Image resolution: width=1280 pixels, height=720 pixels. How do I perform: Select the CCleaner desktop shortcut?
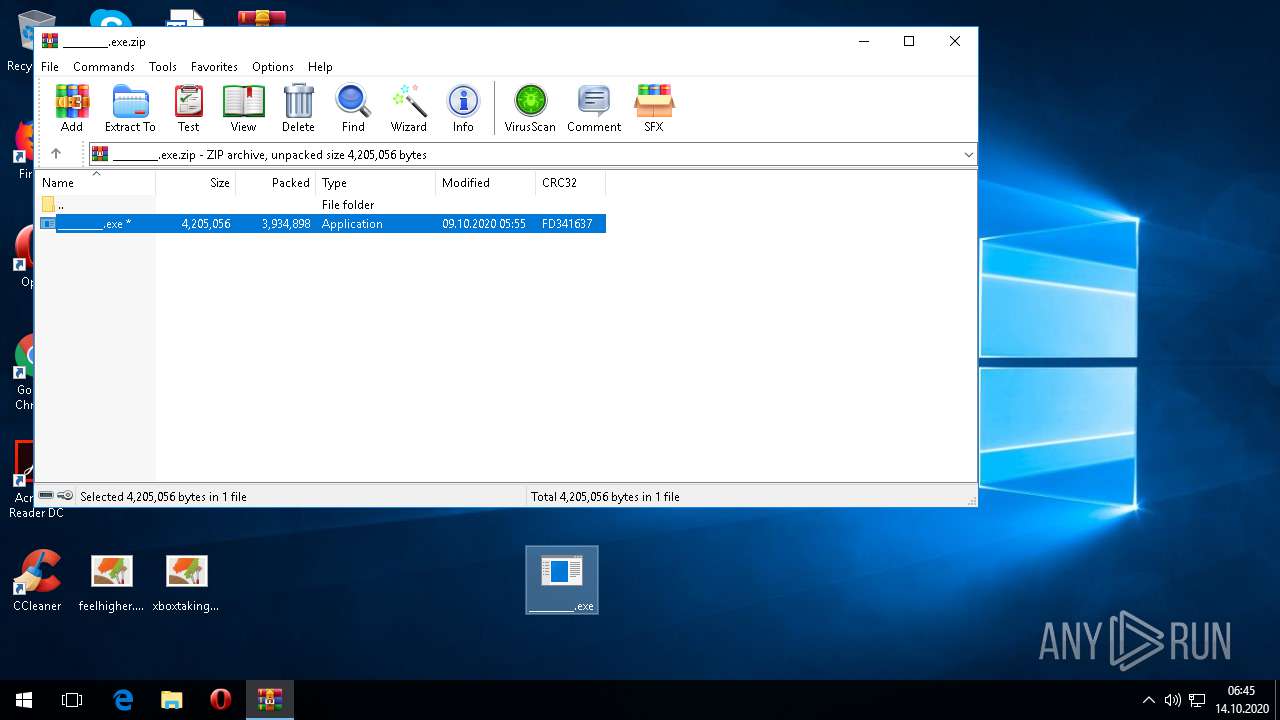pyautogui.click(x=37, y=581)
